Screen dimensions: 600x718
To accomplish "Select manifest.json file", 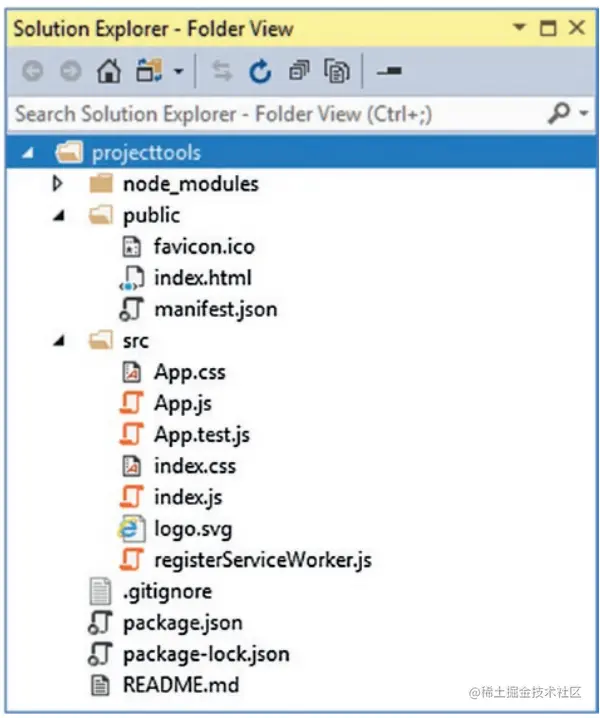I will click(216, 310).
